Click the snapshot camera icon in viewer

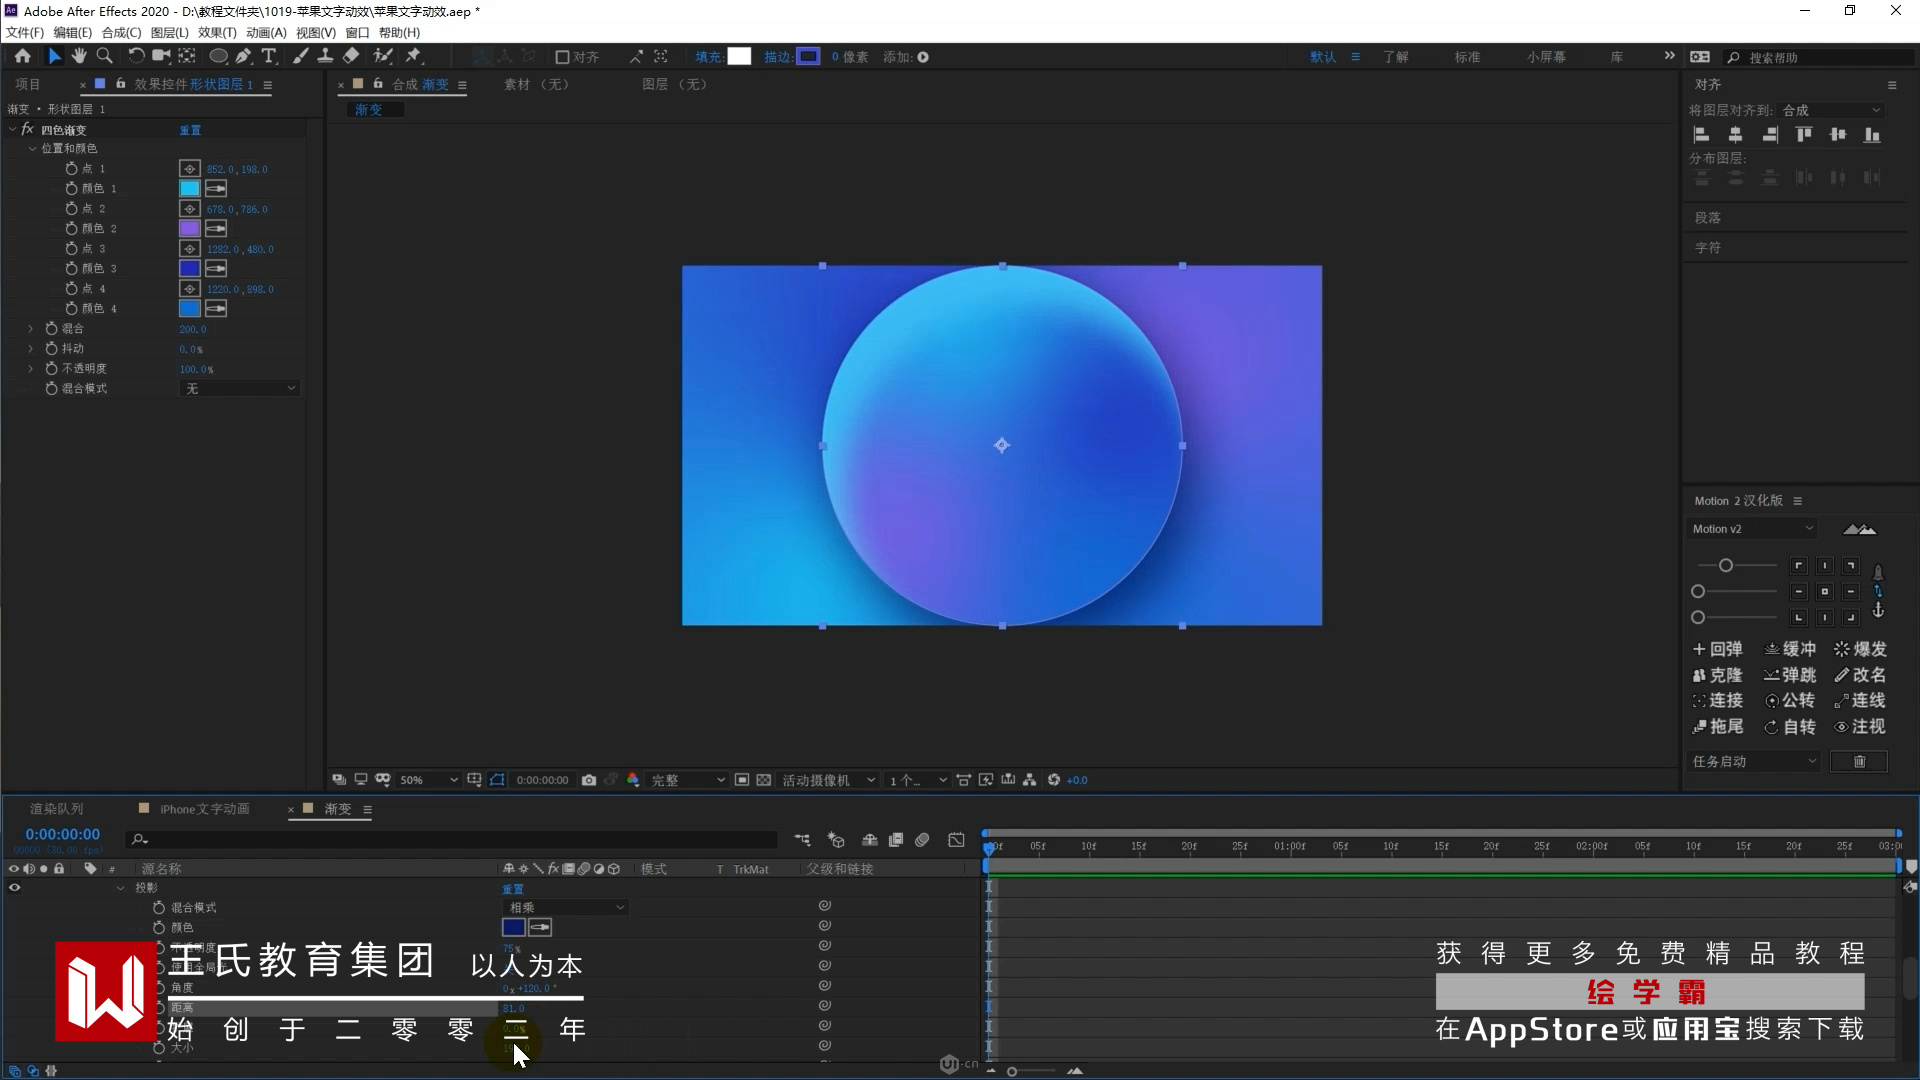click(x=589, y=780)
